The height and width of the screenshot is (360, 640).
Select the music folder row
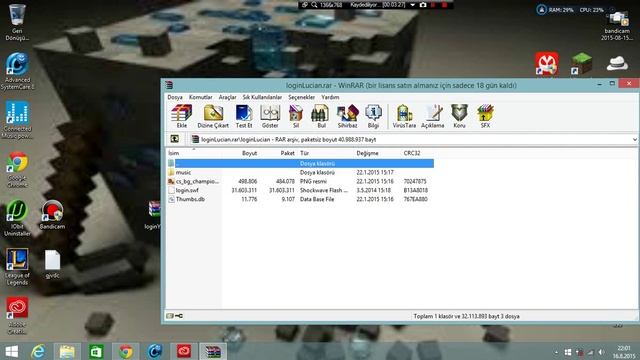pos(300,172)
